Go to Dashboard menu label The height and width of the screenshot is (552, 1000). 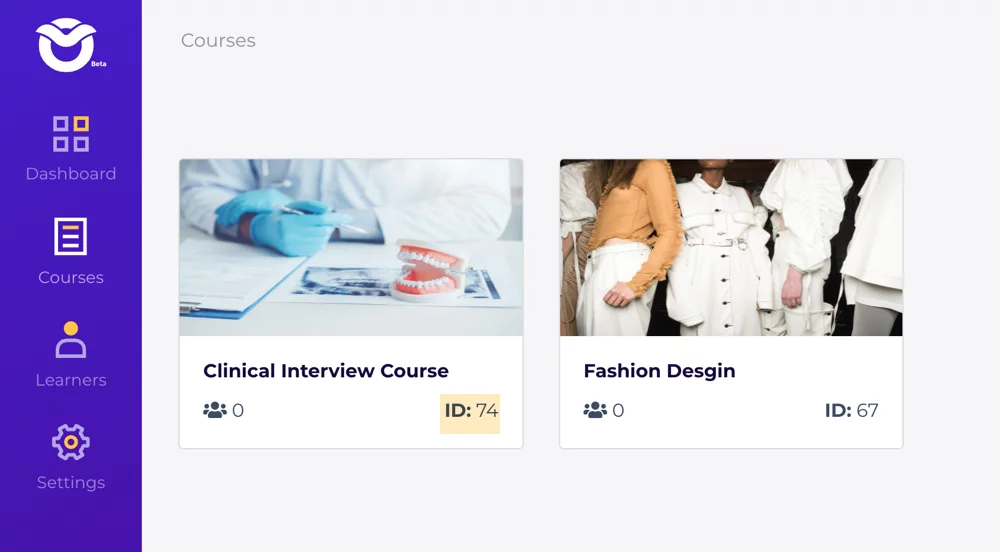(71, 173)
